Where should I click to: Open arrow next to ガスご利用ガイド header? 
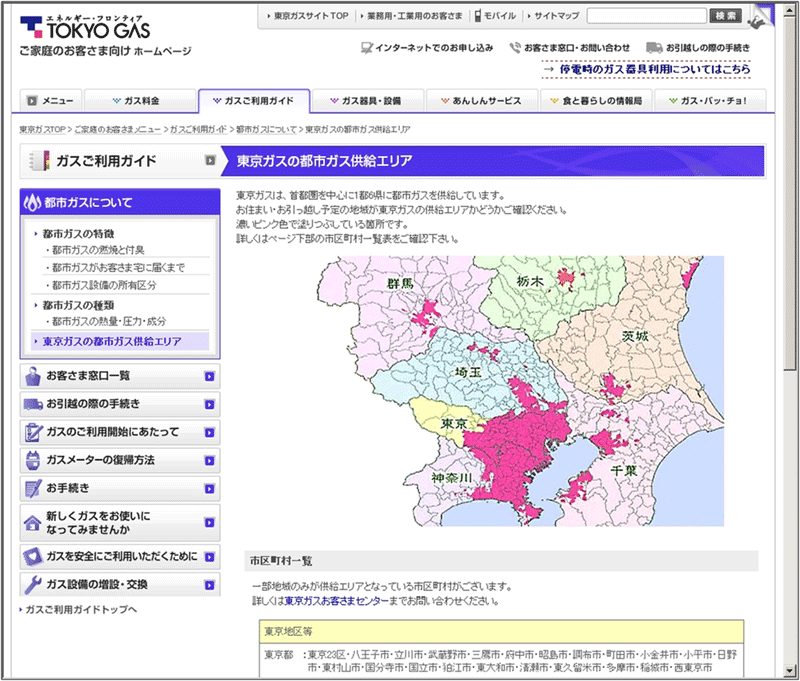pyautogui.click(x=210, y=160)
